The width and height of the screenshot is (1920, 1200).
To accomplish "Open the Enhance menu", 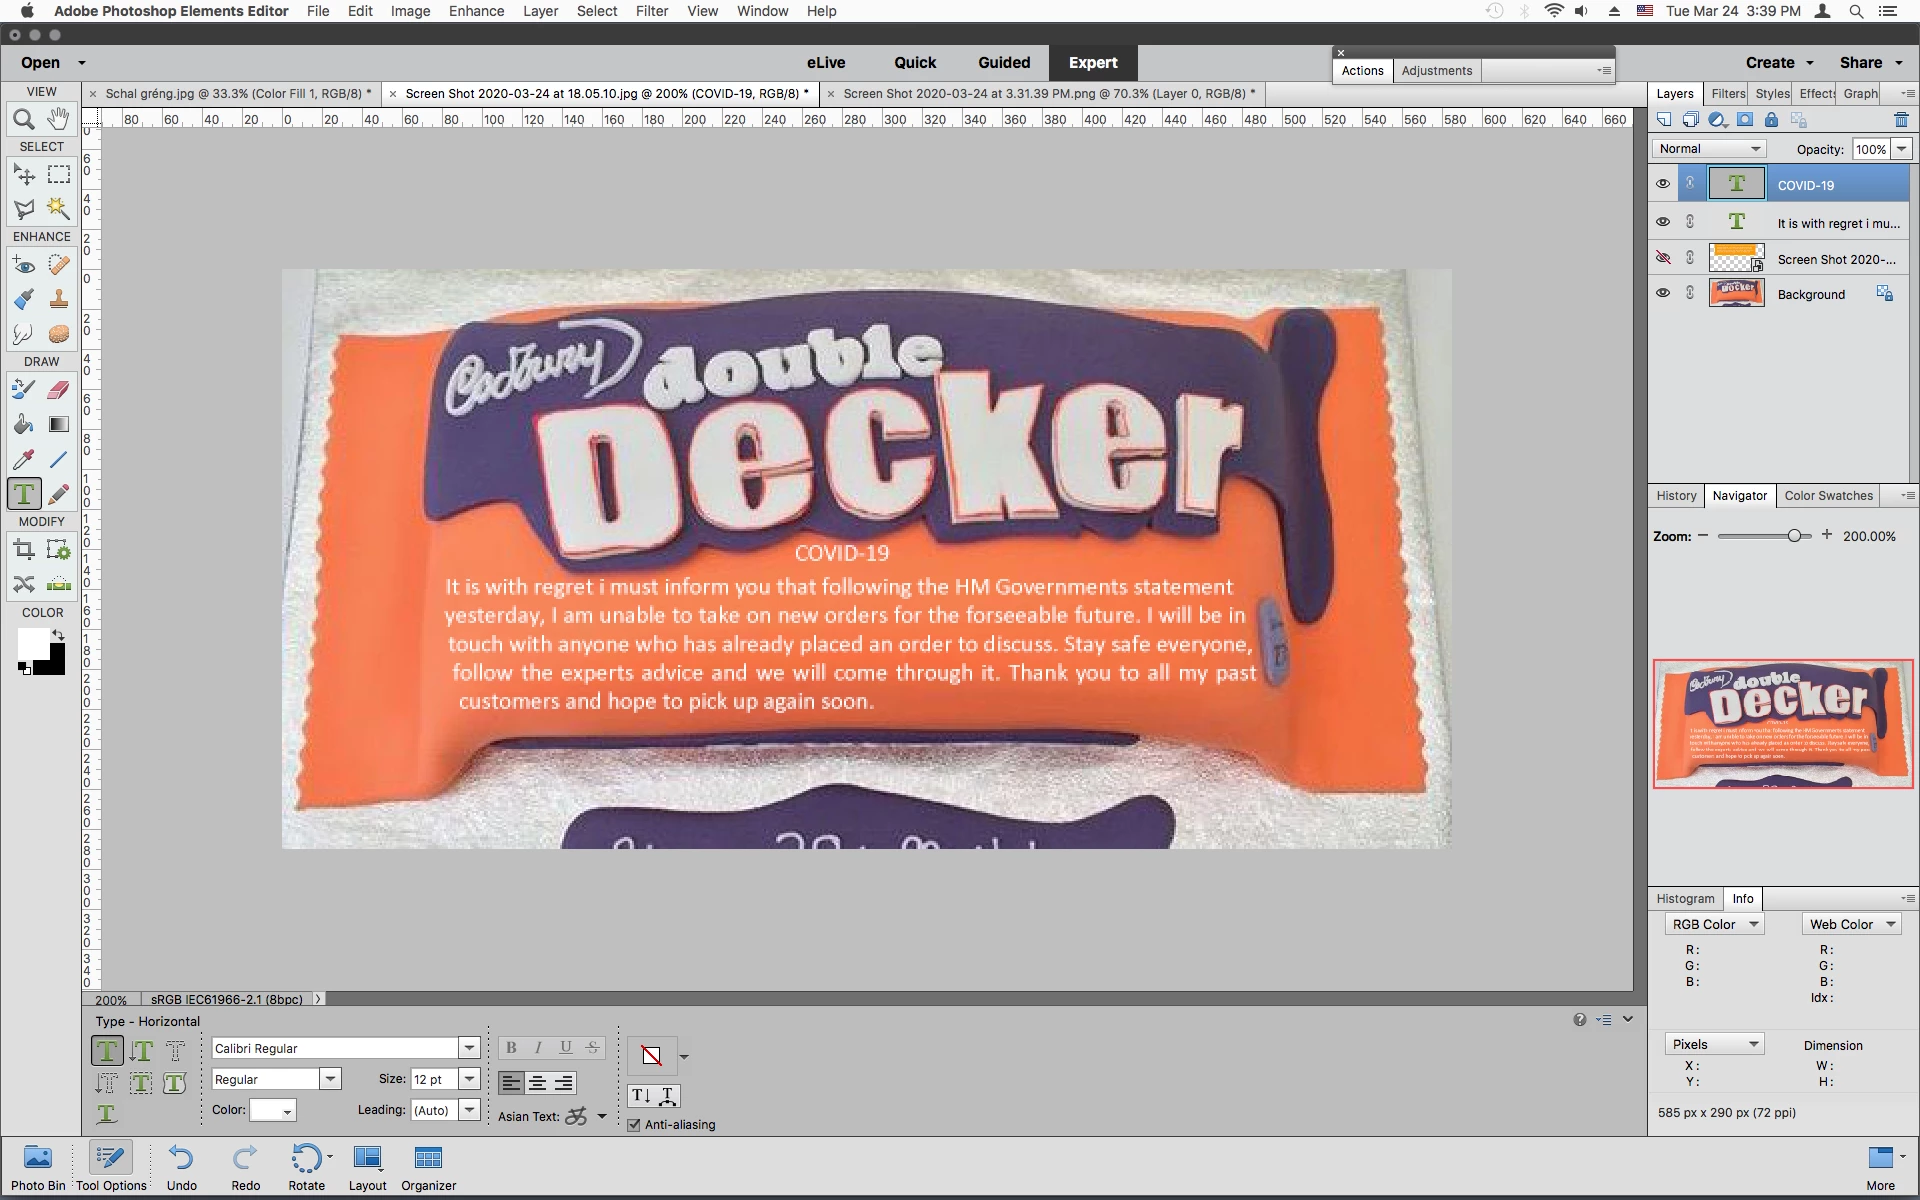I will pyautogui.click(x=476, y=11).
